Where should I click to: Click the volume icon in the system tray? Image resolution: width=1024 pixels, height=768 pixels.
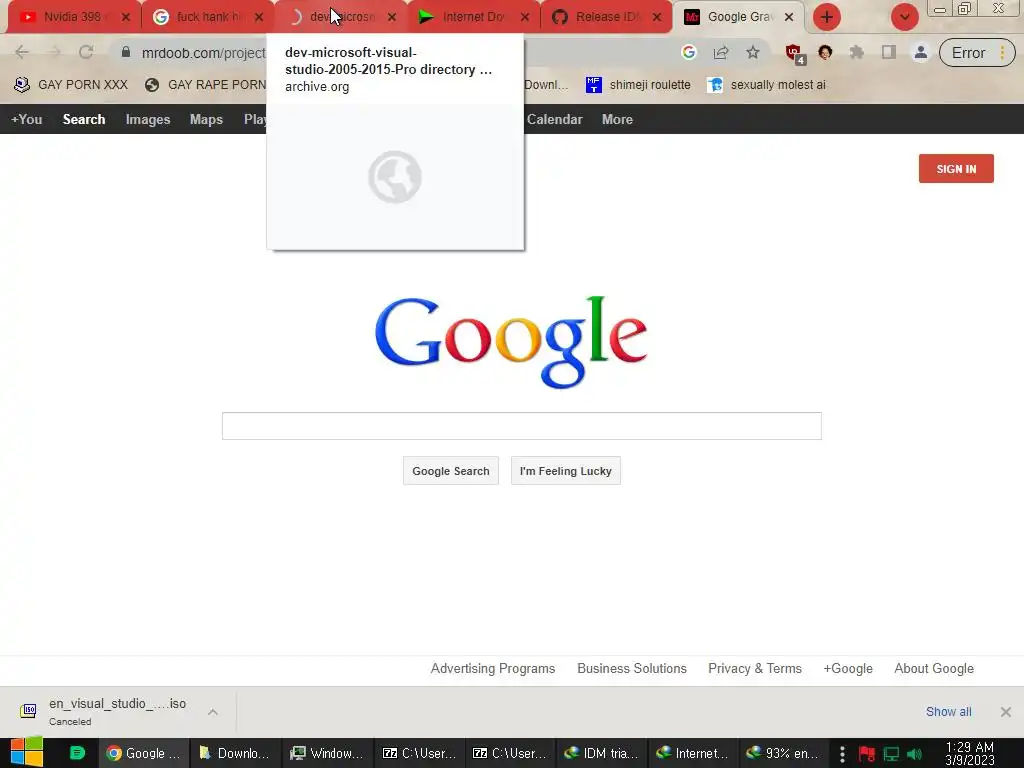915,754
